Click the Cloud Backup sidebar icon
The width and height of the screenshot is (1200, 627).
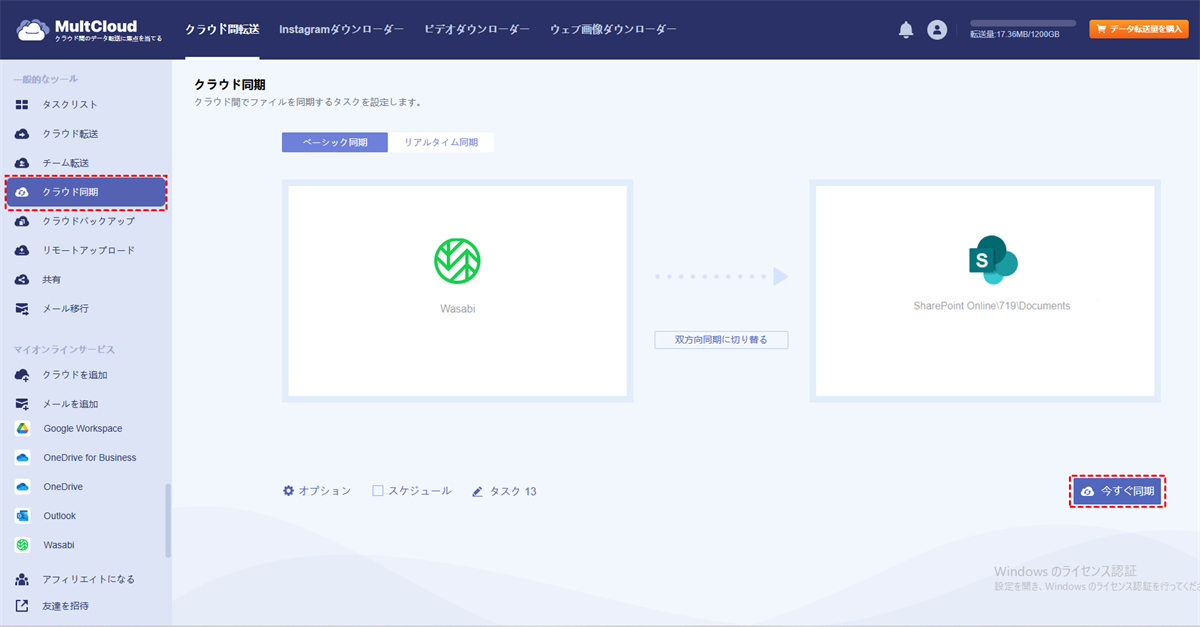22,221
